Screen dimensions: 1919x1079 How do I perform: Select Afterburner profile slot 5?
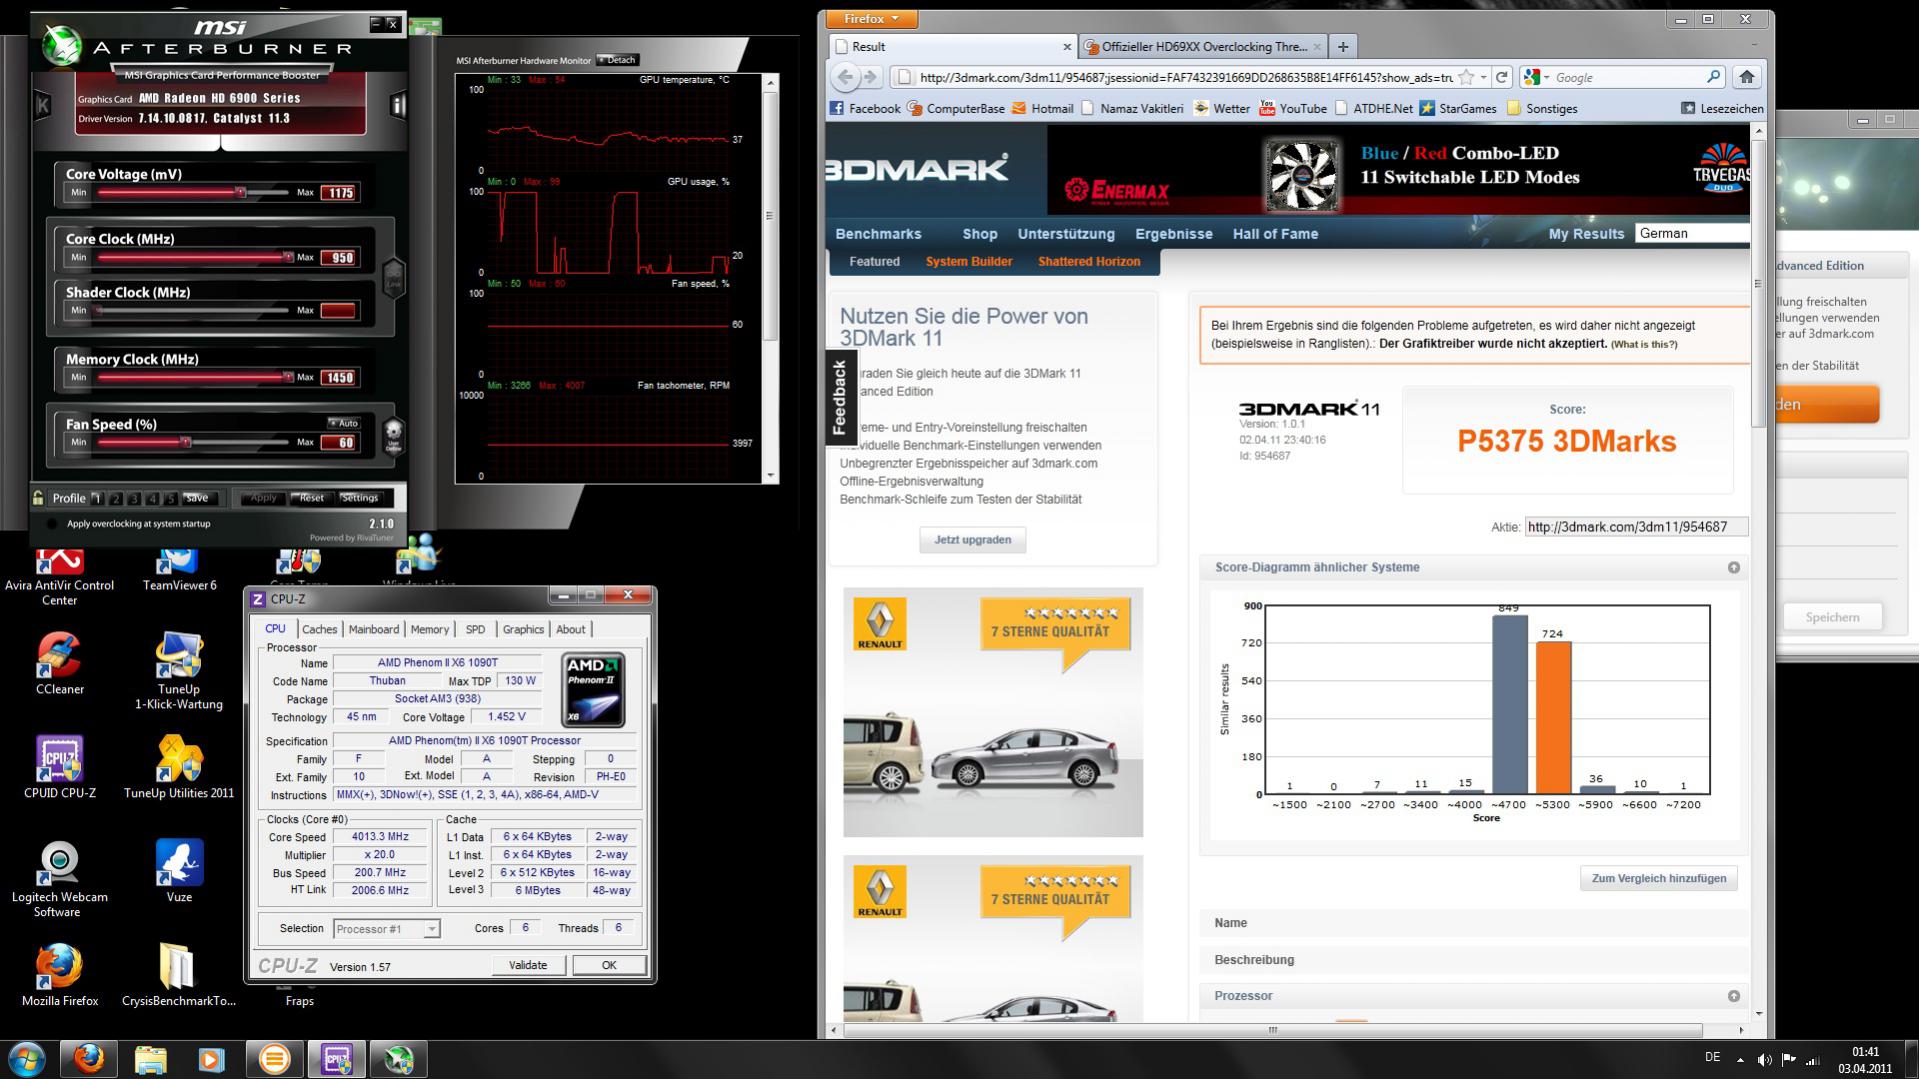(170, 498)
